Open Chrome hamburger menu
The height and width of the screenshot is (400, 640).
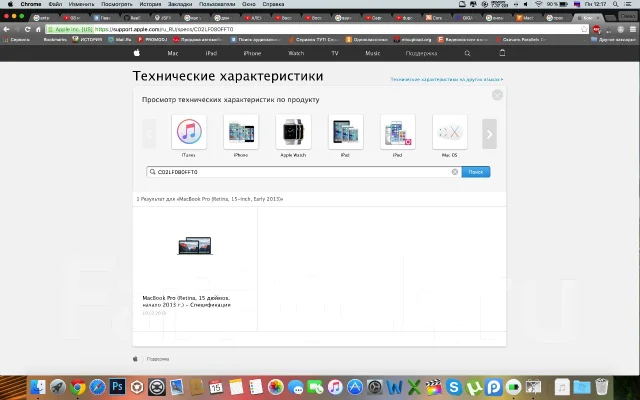633,29
